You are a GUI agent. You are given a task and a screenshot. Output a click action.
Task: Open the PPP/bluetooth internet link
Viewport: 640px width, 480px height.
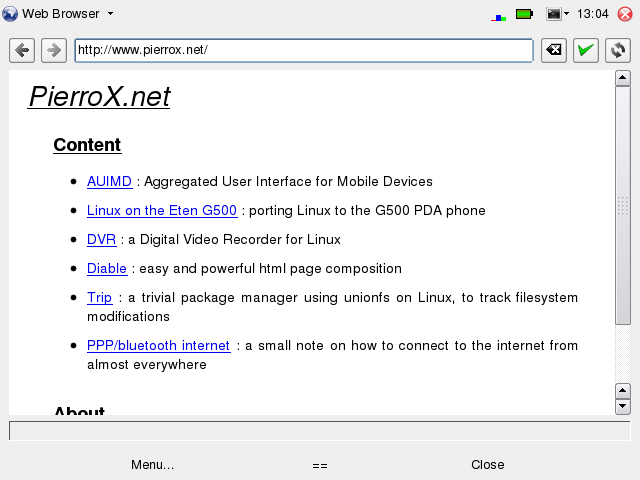coord(159,346)
